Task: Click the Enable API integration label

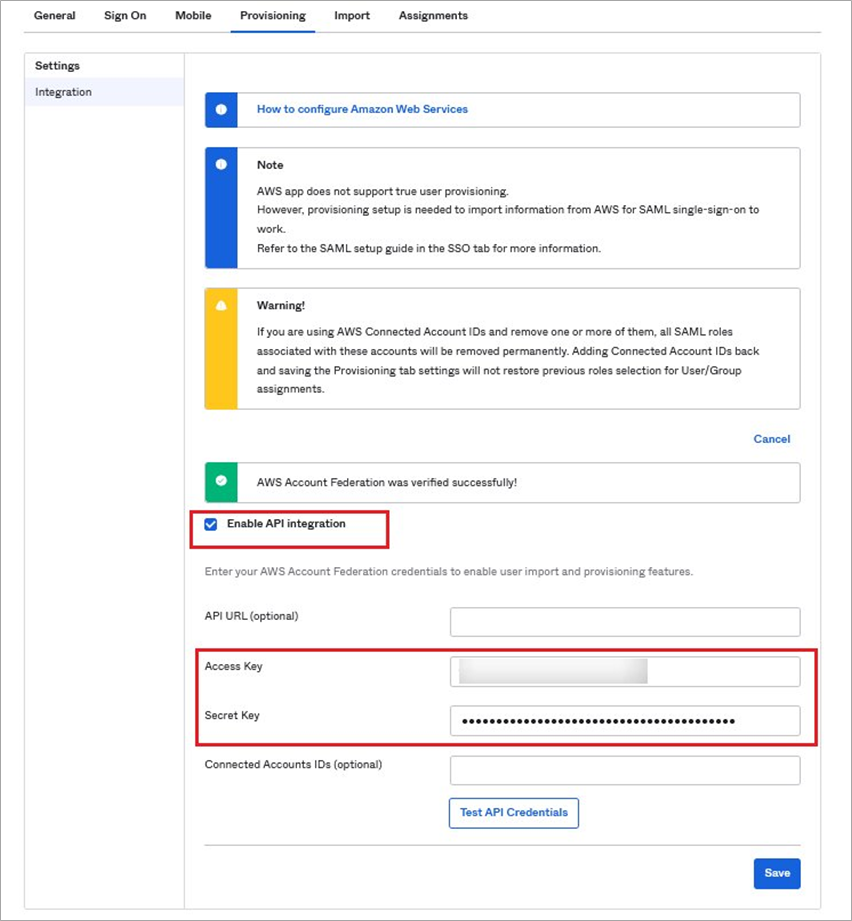Action: coord(287,523)
